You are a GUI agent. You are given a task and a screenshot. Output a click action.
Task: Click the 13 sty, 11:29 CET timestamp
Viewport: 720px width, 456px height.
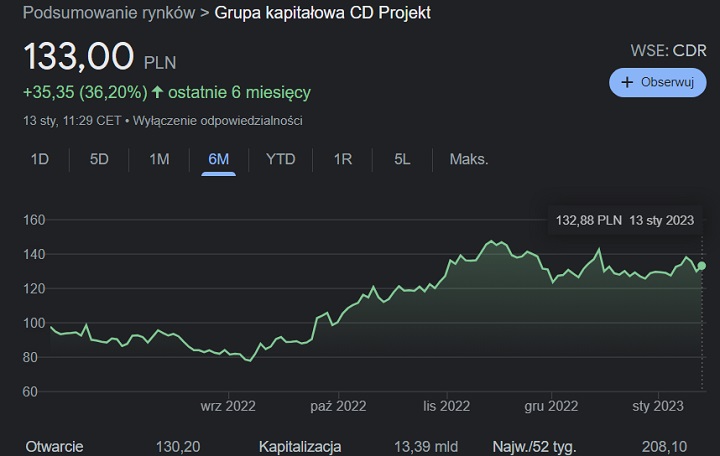72,121
